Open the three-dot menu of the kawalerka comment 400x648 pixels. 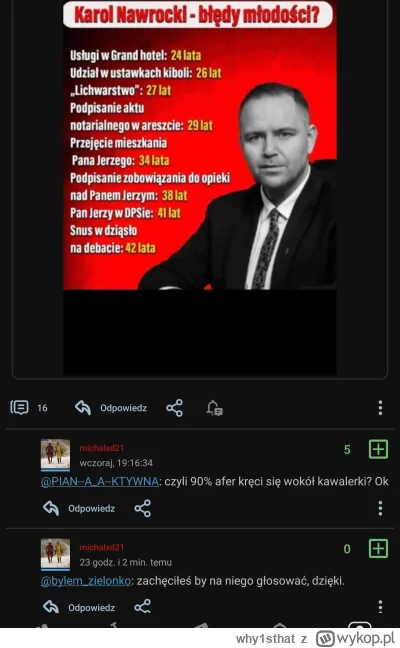pyautogui.click(x=380, y=508)
